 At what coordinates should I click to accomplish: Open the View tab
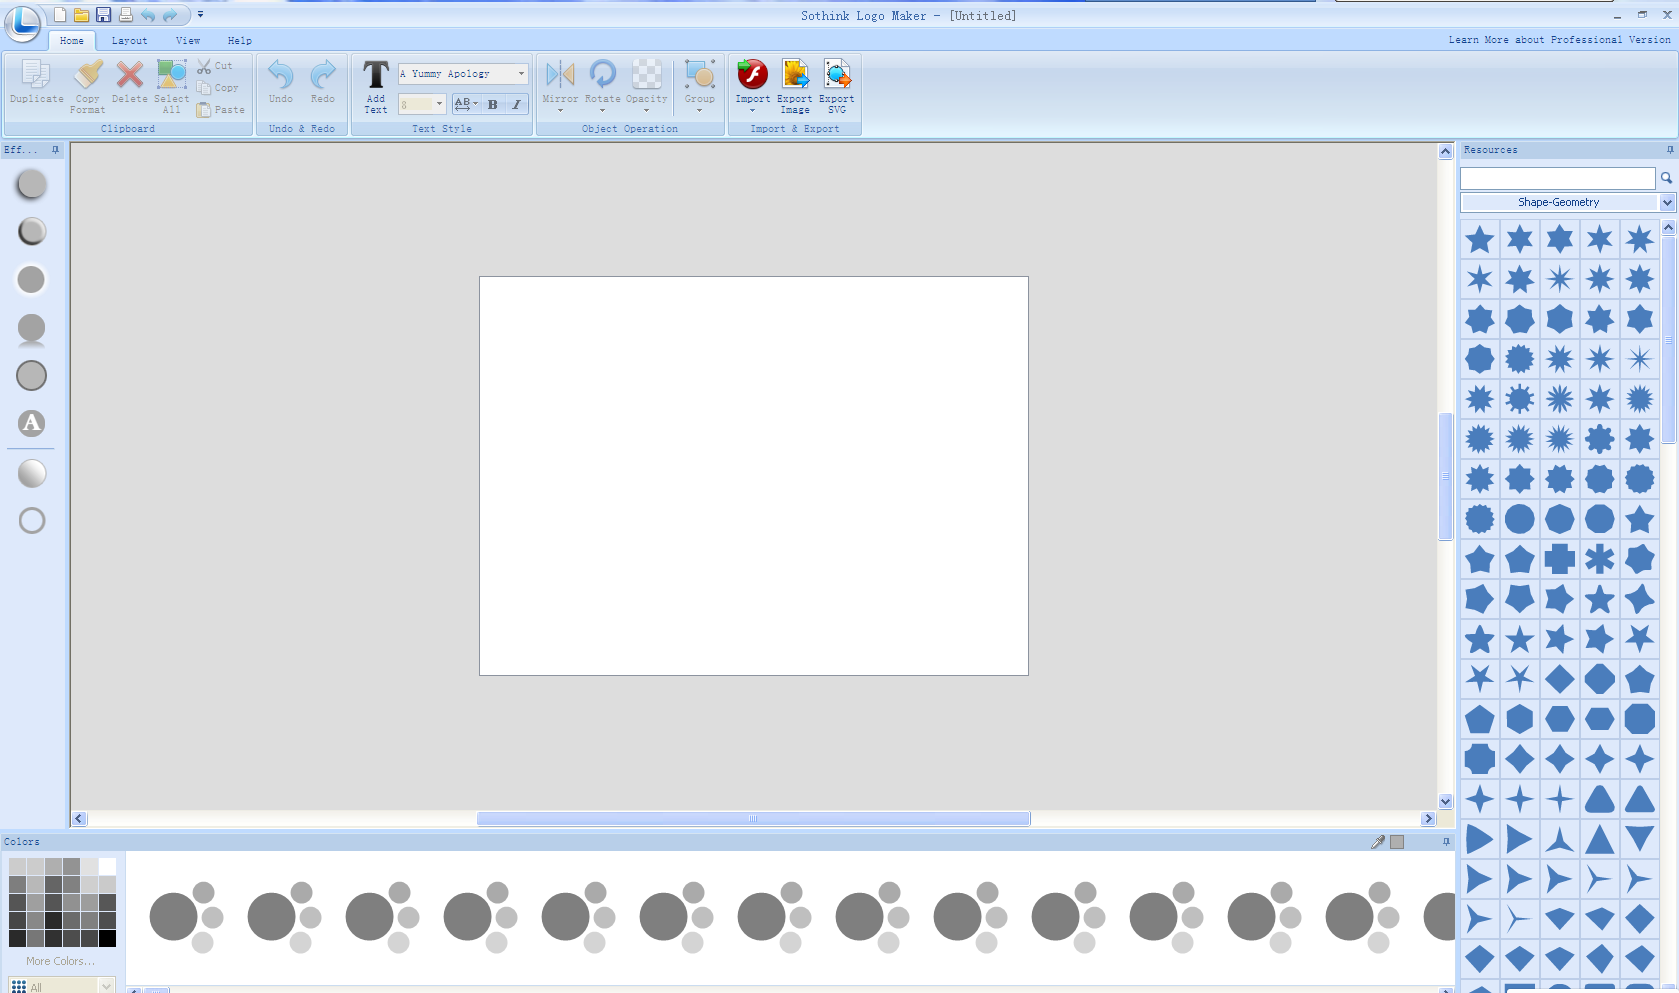coord(188,41)
